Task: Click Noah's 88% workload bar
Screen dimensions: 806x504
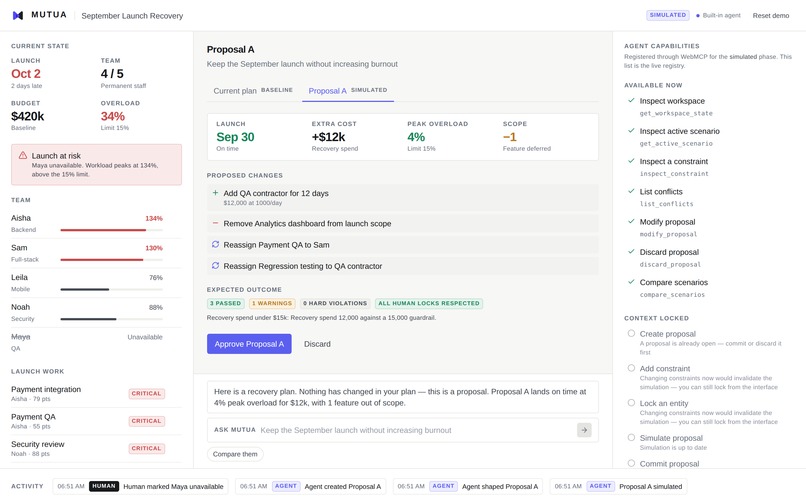Action: [112, 319]
